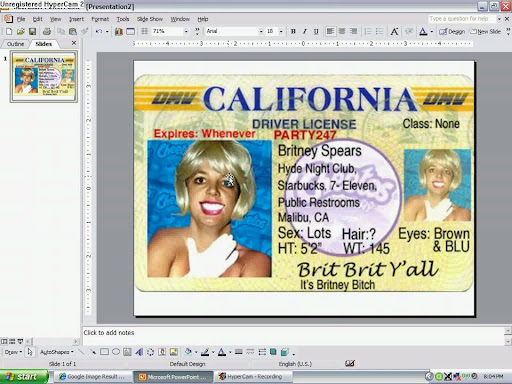Open the Arial font name dropdown

click(261, 31)
